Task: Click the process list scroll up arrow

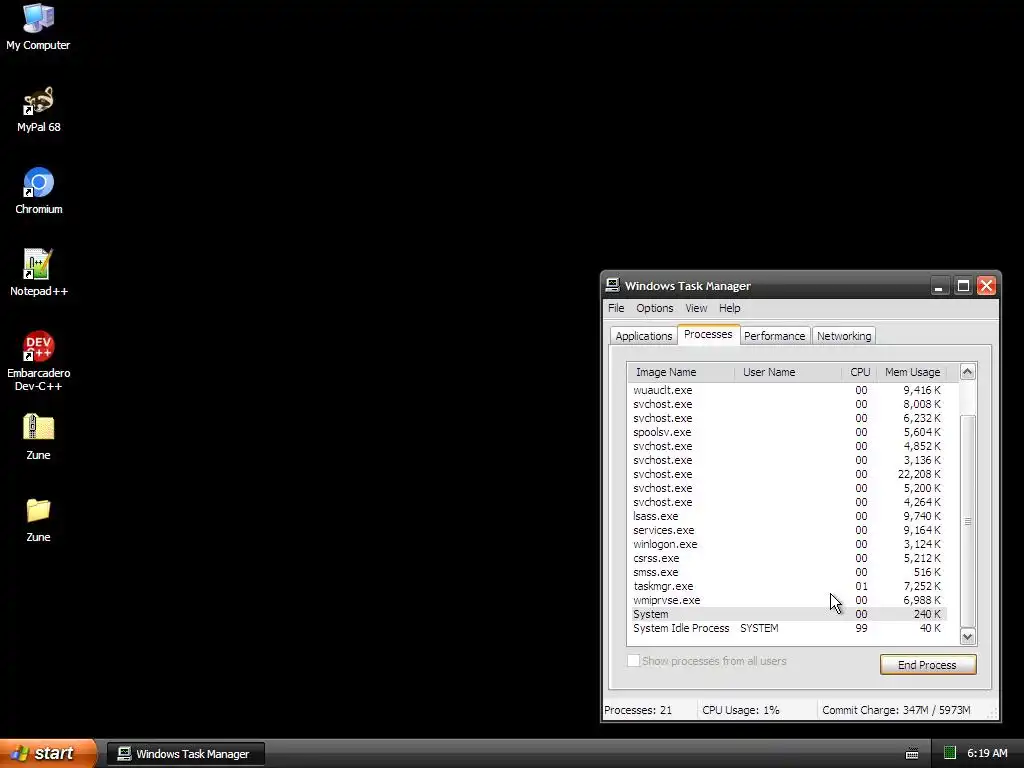Action: (967, 372)
